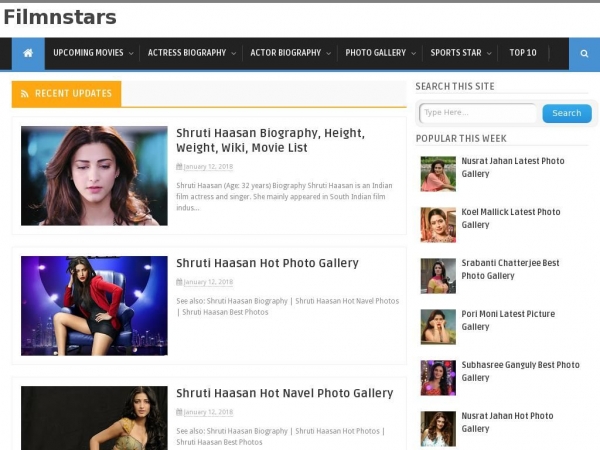Open Nusrat Jahan Latest Photo Gallery link

click(x=513, y=167)
